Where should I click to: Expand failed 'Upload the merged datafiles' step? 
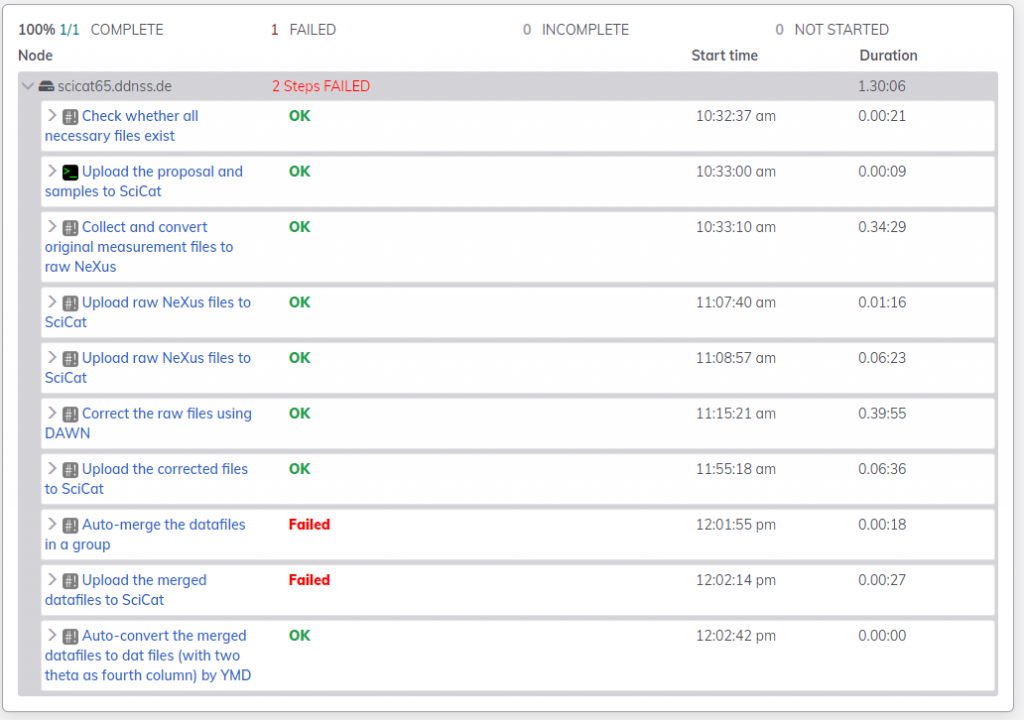[x=52, y=580]
